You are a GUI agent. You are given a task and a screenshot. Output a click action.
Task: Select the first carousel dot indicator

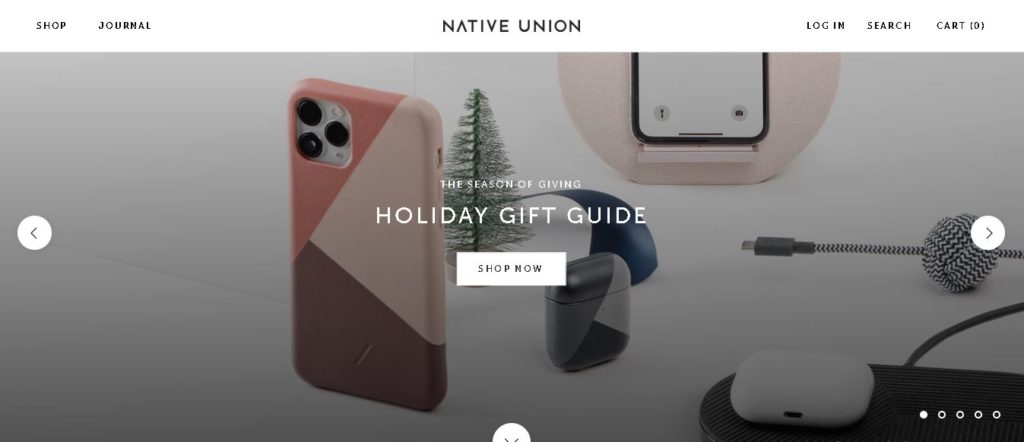tap(923, 415)
